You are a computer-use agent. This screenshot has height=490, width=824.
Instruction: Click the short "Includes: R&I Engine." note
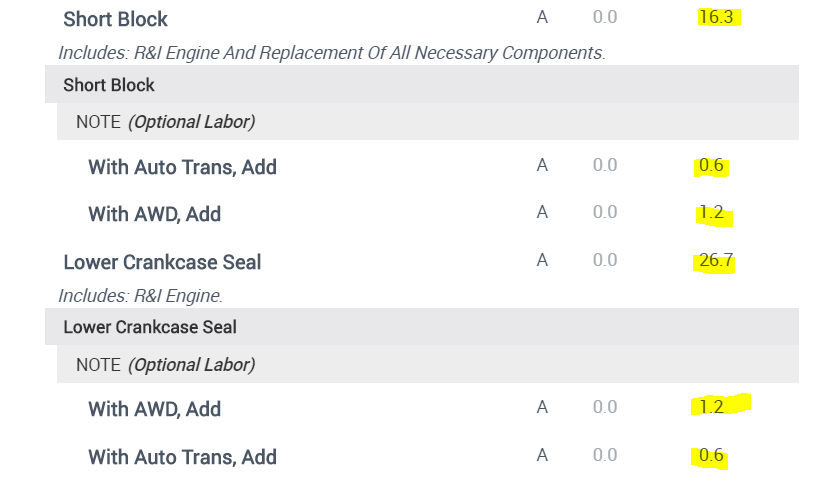pyautogui.click(x=140, y=296)
